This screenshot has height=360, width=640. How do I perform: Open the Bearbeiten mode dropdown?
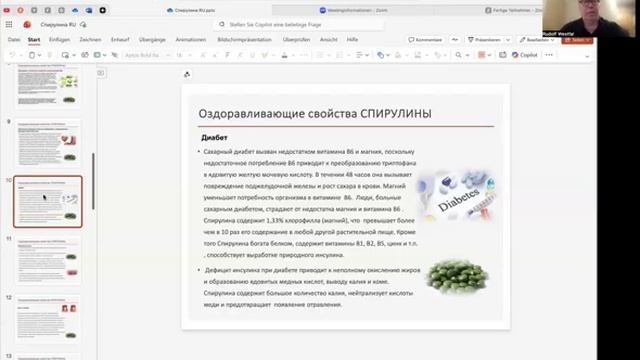[x=537, y=40]
